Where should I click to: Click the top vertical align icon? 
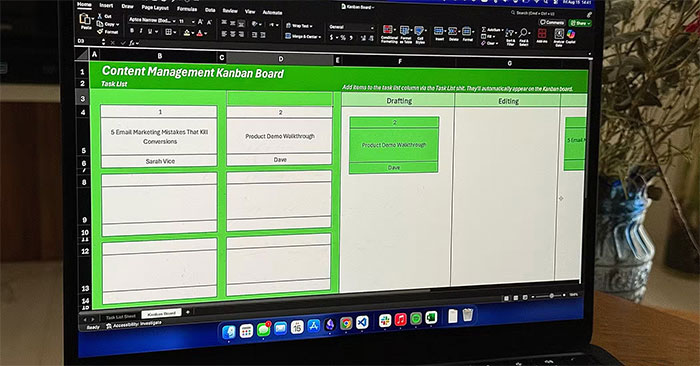click(x=224, y=23)
